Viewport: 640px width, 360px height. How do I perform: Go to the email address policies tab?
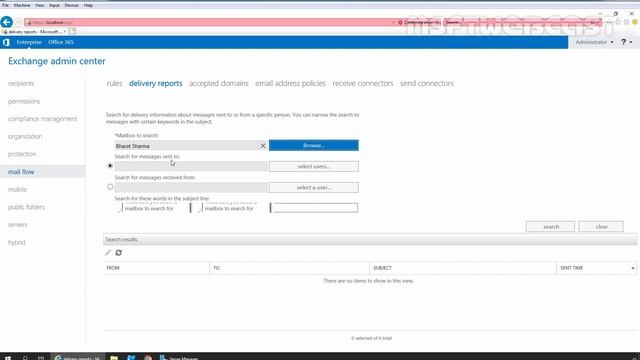pyautogui.click(x=290, y=83)
